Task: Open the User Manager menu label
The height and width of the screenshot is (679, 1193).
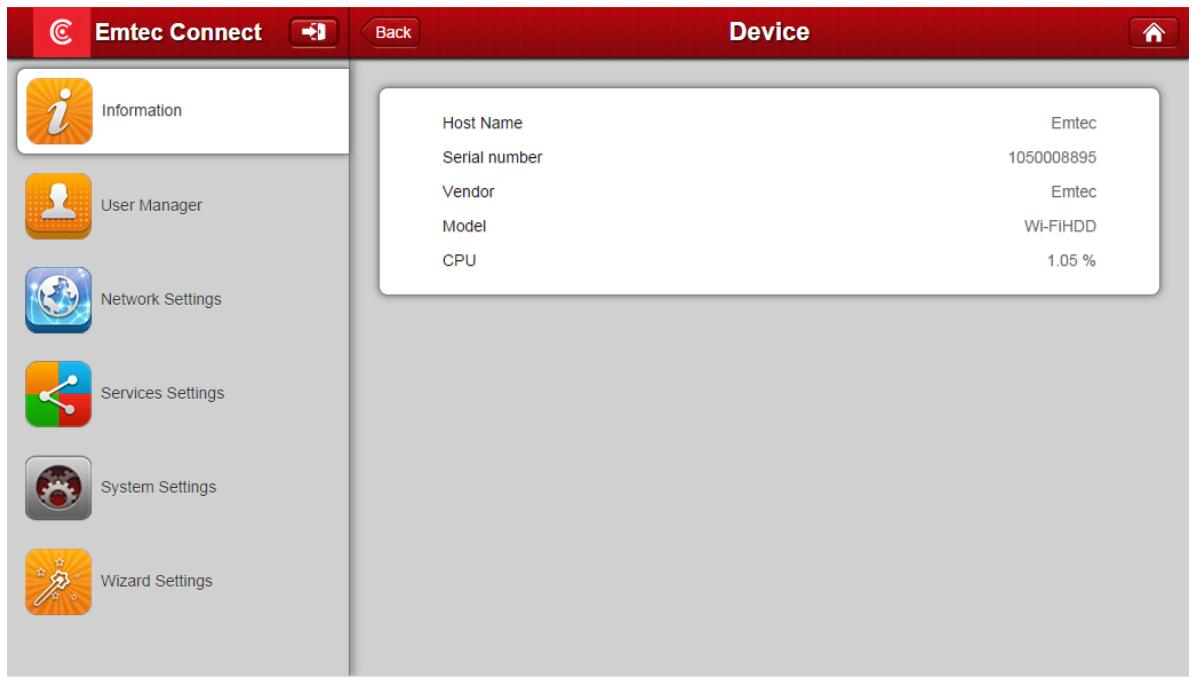Action: click(152, 205)
